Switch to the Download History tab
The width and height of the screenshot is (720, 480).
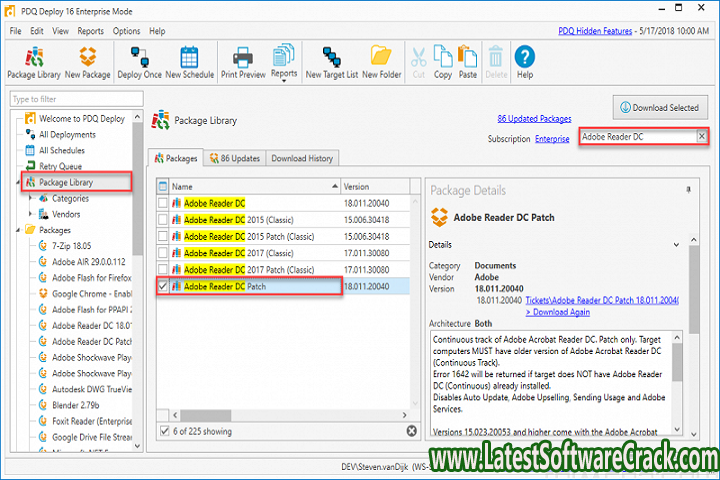[303, 158]
